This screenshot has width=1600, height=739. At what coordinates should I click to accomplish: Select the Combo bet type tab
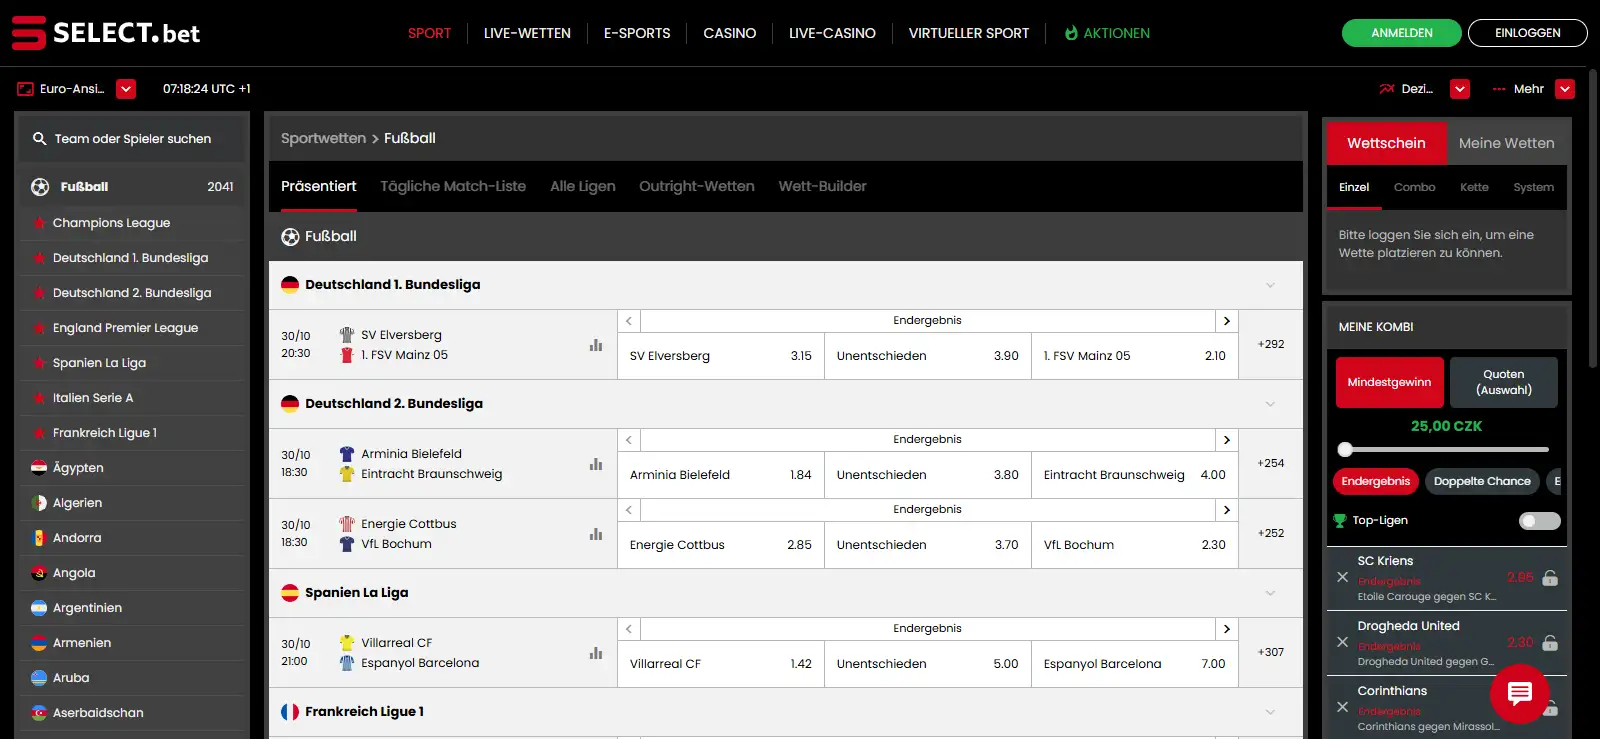click(x=1414, y=187)
